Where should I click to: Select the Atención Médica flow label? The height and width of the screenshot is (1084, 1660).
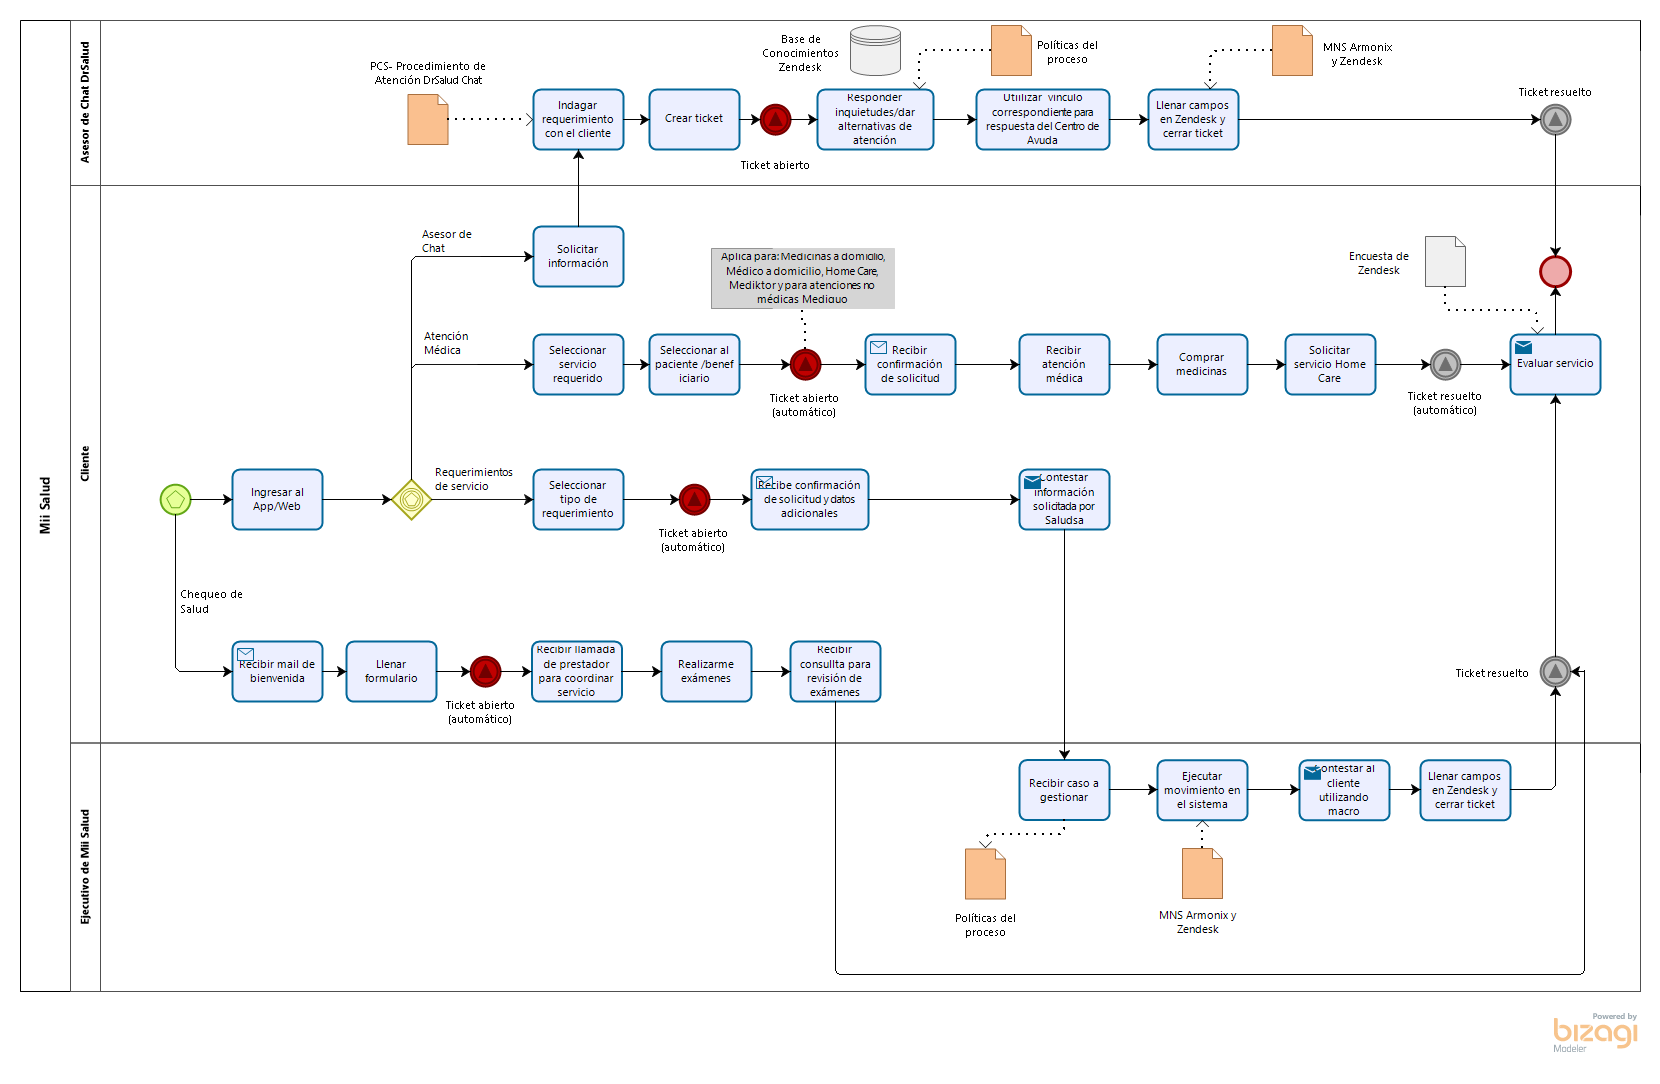446,343
